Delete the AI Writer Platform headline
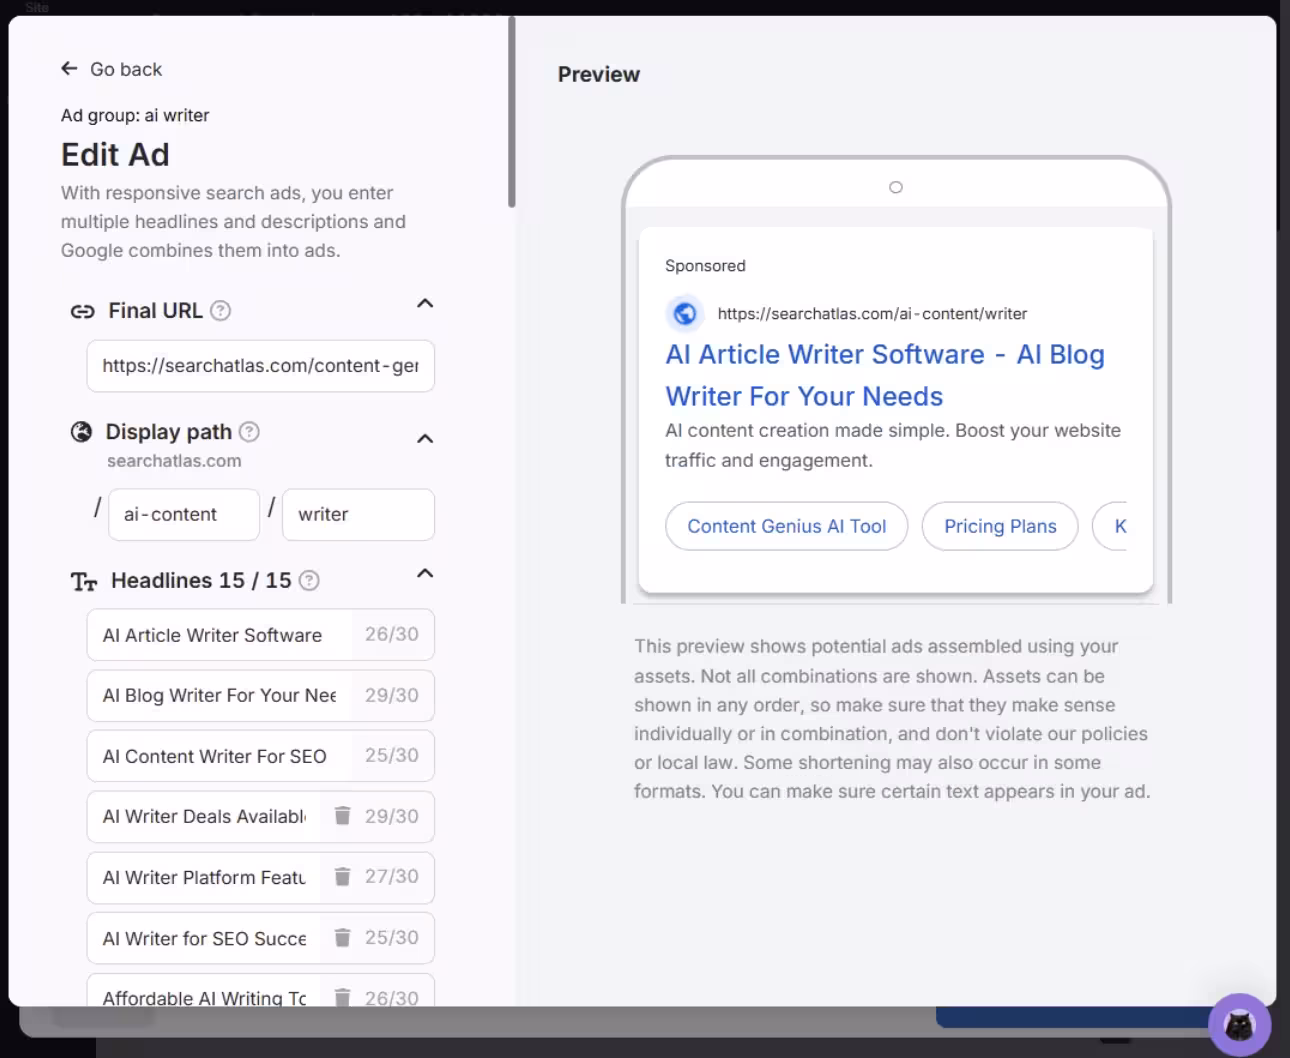The width and height of the screenshot is (1290, 1058). point(342,877)
